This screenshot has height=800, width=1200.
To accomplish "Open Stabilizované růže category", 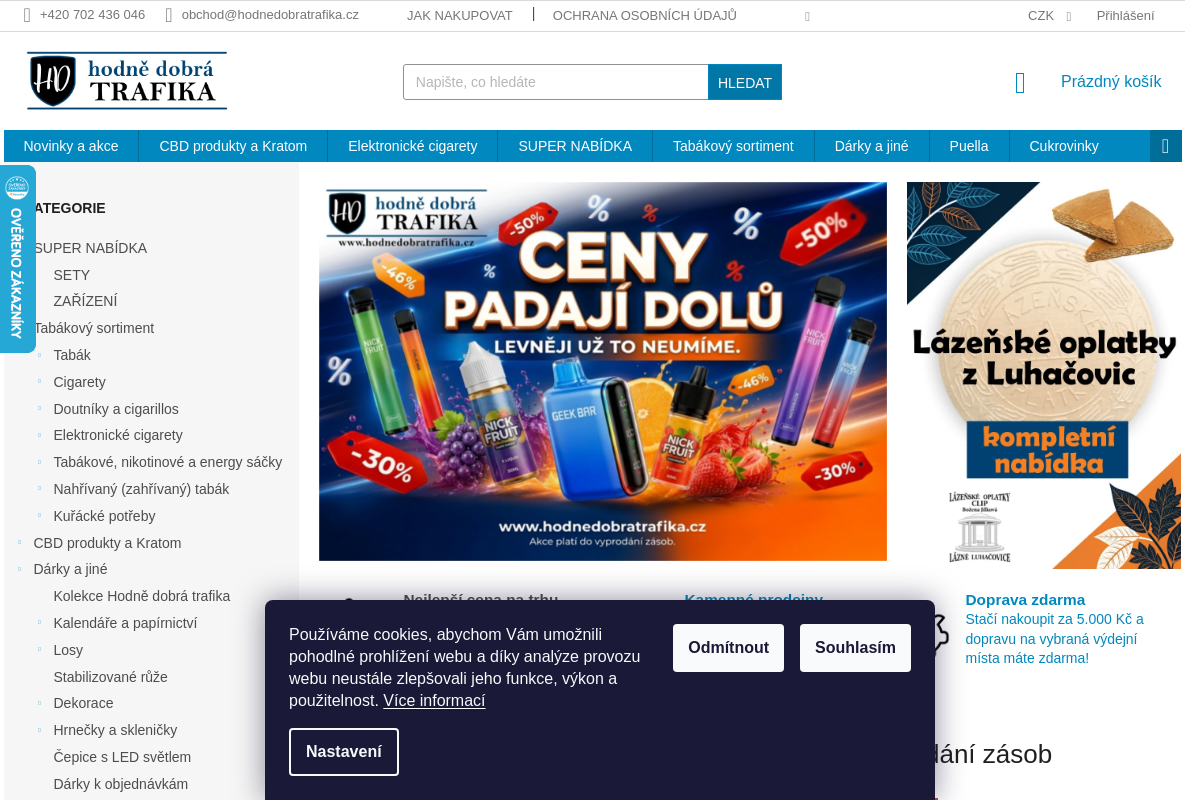I will pyautogui.click(x=111, y=677).
